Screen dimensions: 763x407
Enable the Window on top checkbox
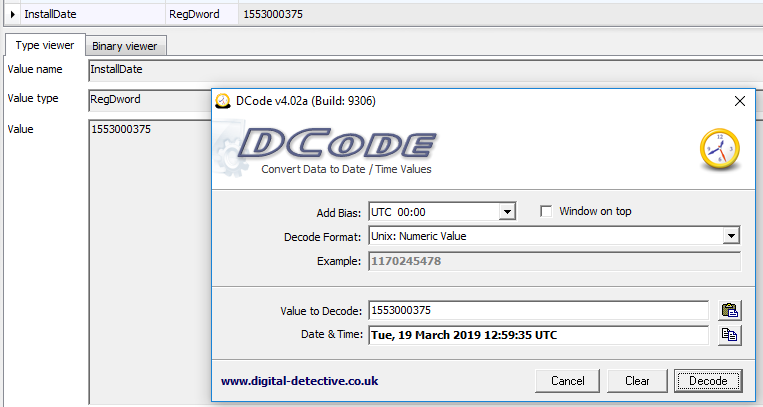(546, 211)
